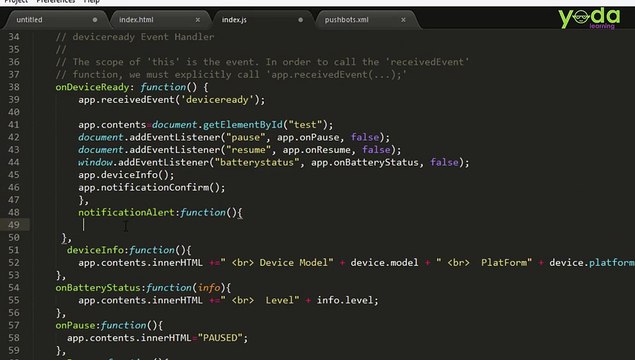Click the "batterystatus" string on line 44
The image size is (635, 360).
(257, 162)
